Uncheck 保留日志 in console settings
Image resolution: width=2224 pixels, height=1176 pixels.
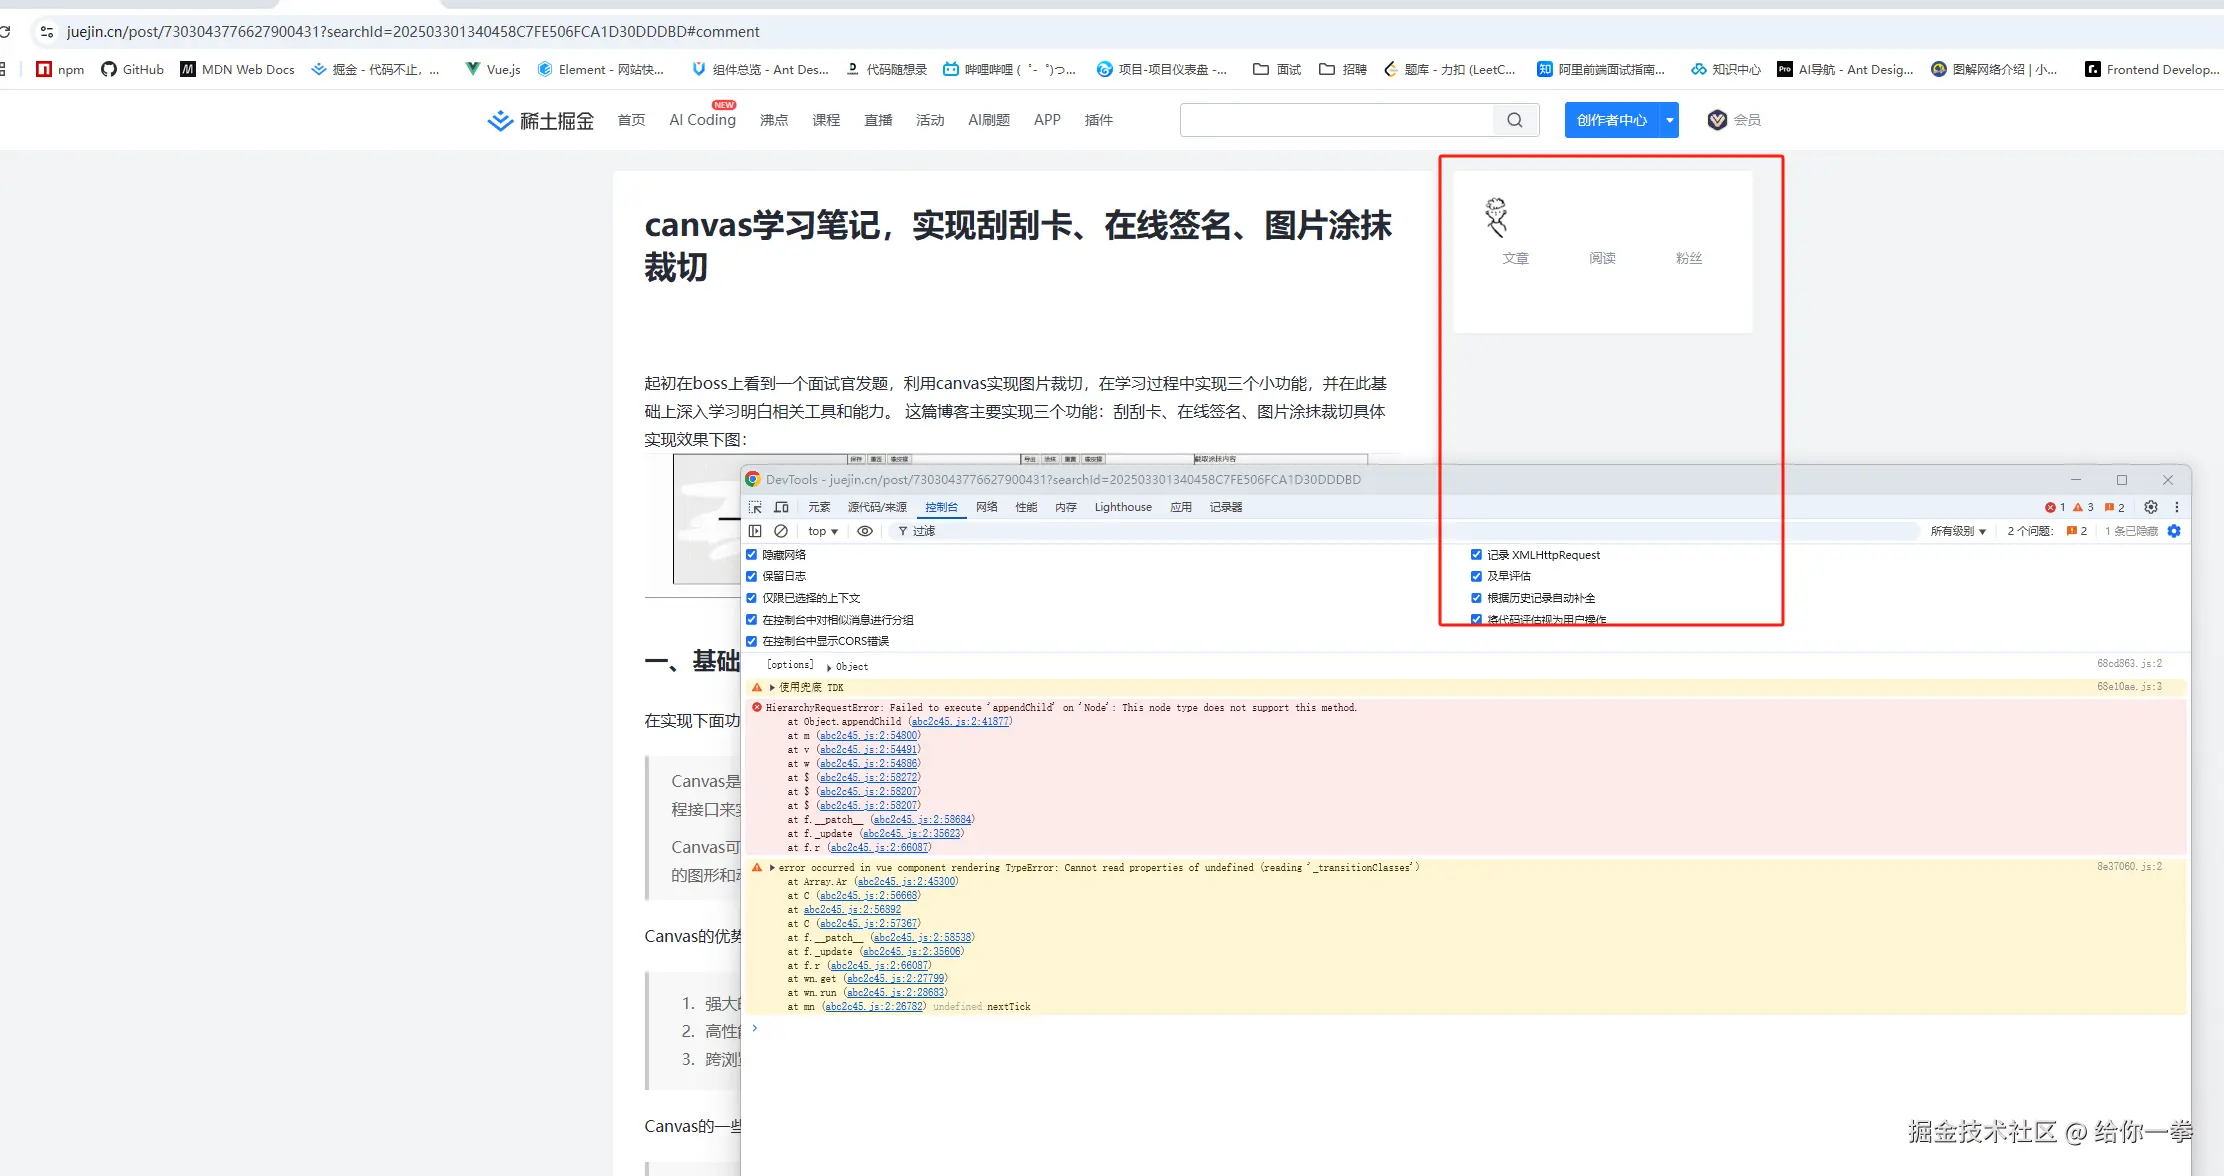pos(751,576)
